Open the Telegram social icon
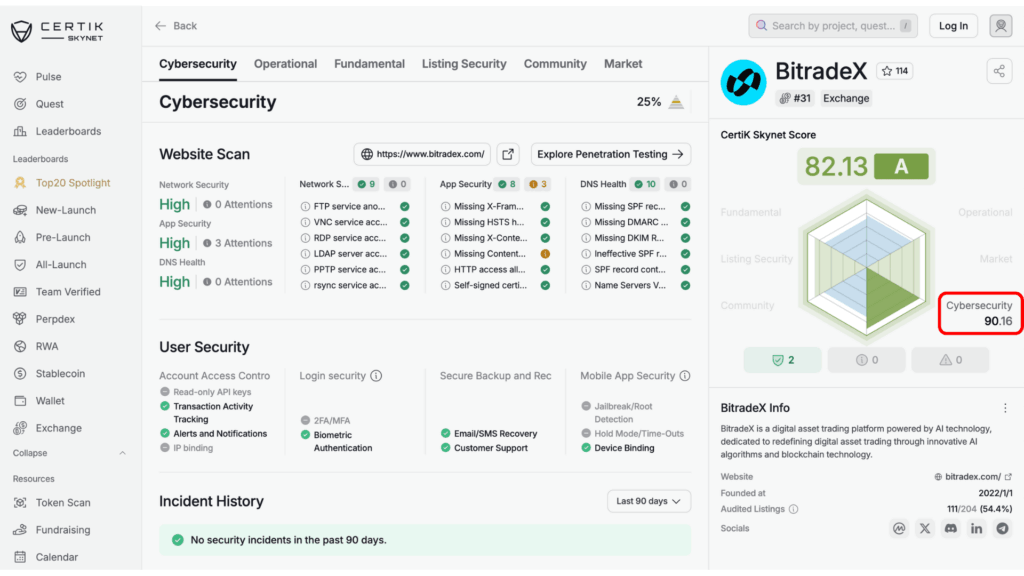1024x576 pixels. pos(1002,528)
